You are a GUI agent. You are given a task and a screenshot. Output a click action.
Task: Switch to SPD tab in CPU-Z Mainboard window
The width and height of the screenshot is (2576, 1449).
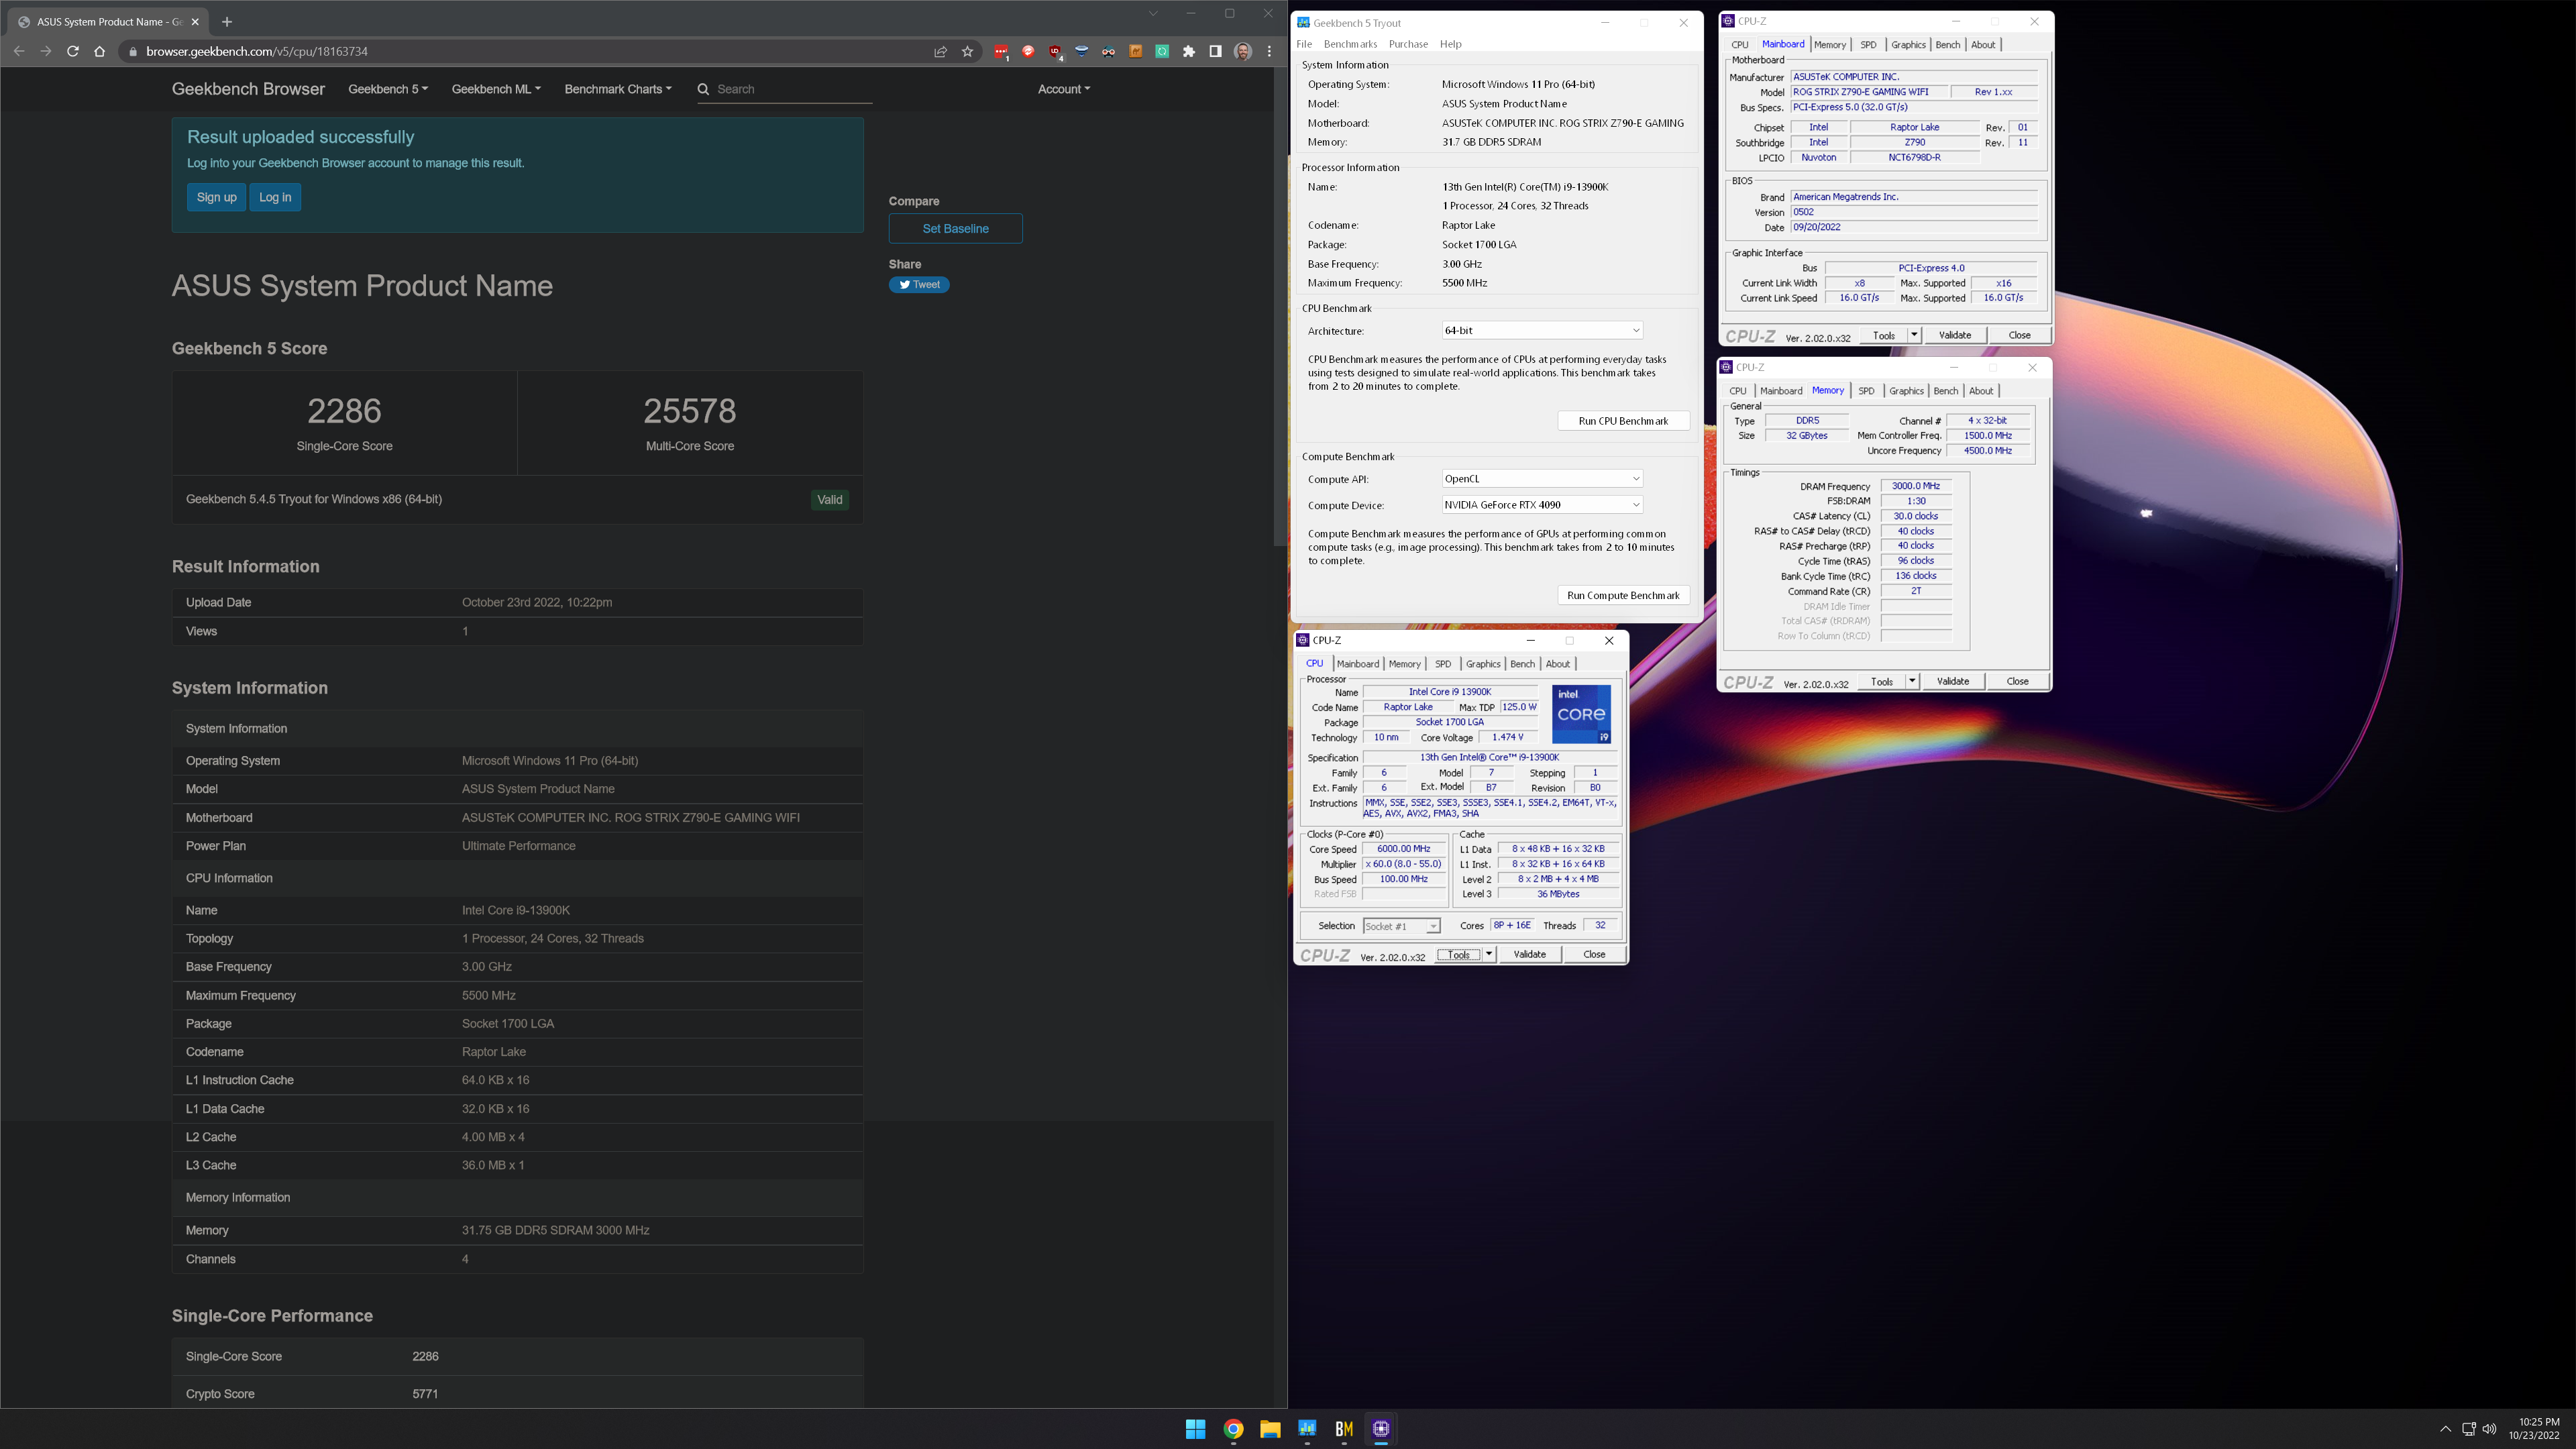[x=1868, y=45]
